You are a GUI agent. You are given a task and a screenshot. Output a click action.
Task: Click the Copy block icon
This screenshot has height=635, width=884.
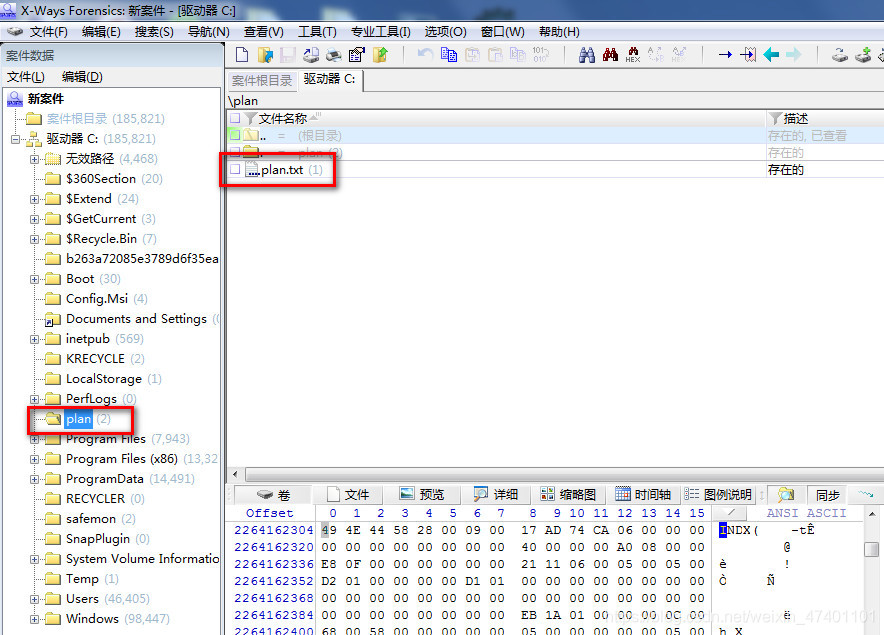coord(449,55)
